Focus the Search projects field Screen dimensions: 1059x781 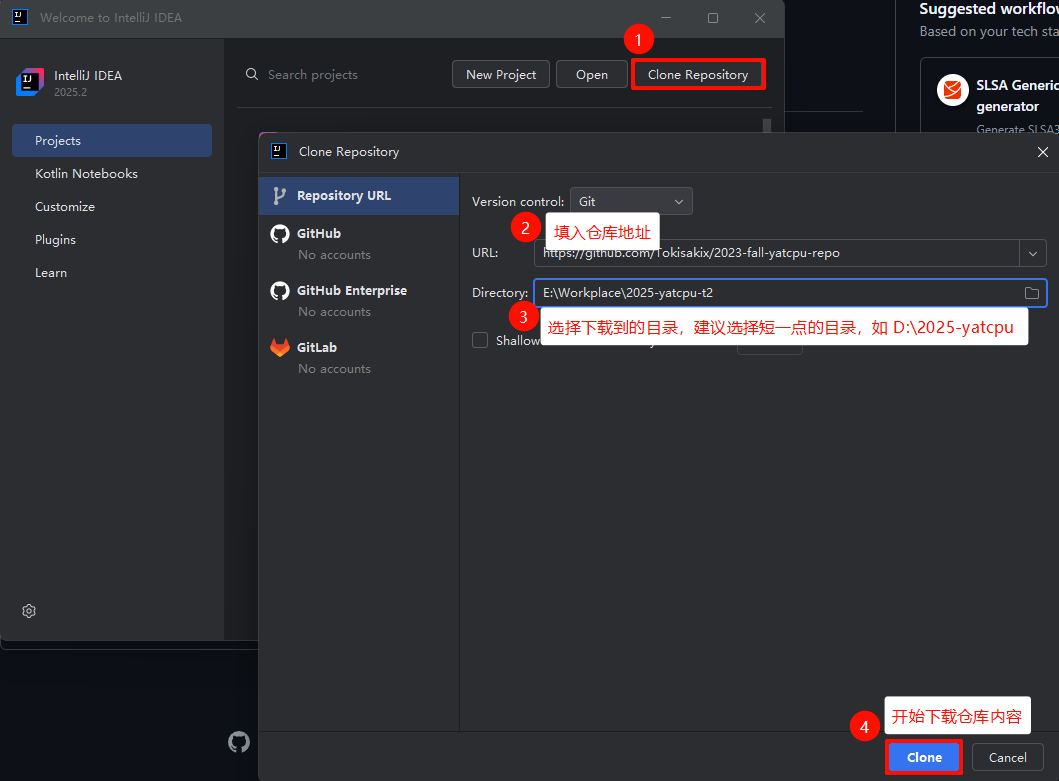coord(340,75)
